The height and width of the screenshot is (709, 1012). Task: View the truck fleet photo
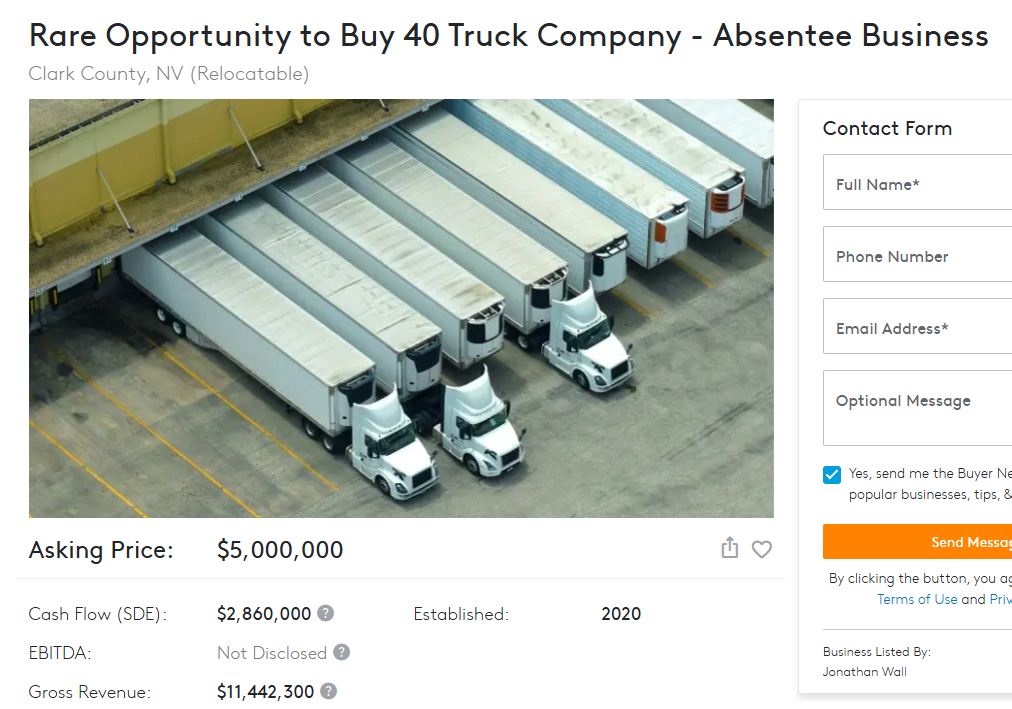pyautogui.click(x=400, y=307)
